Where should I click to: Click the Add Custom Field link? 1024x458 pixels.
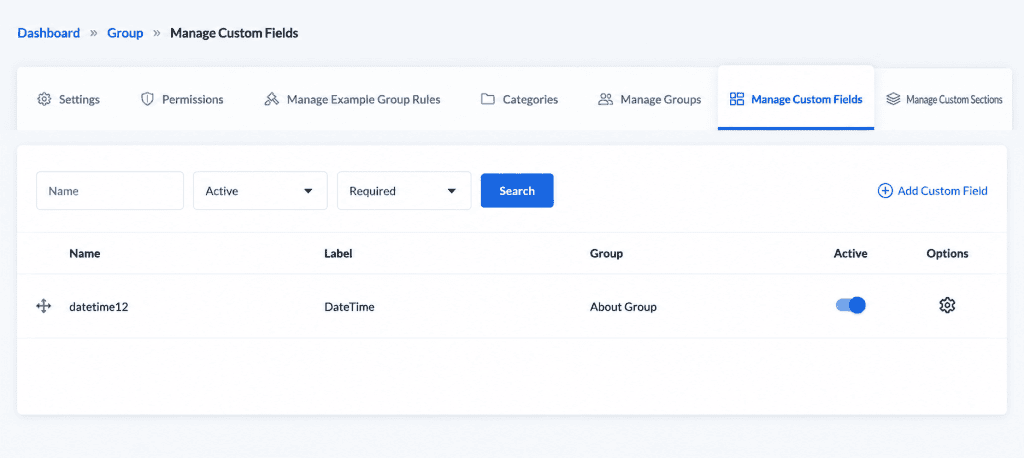933,191
